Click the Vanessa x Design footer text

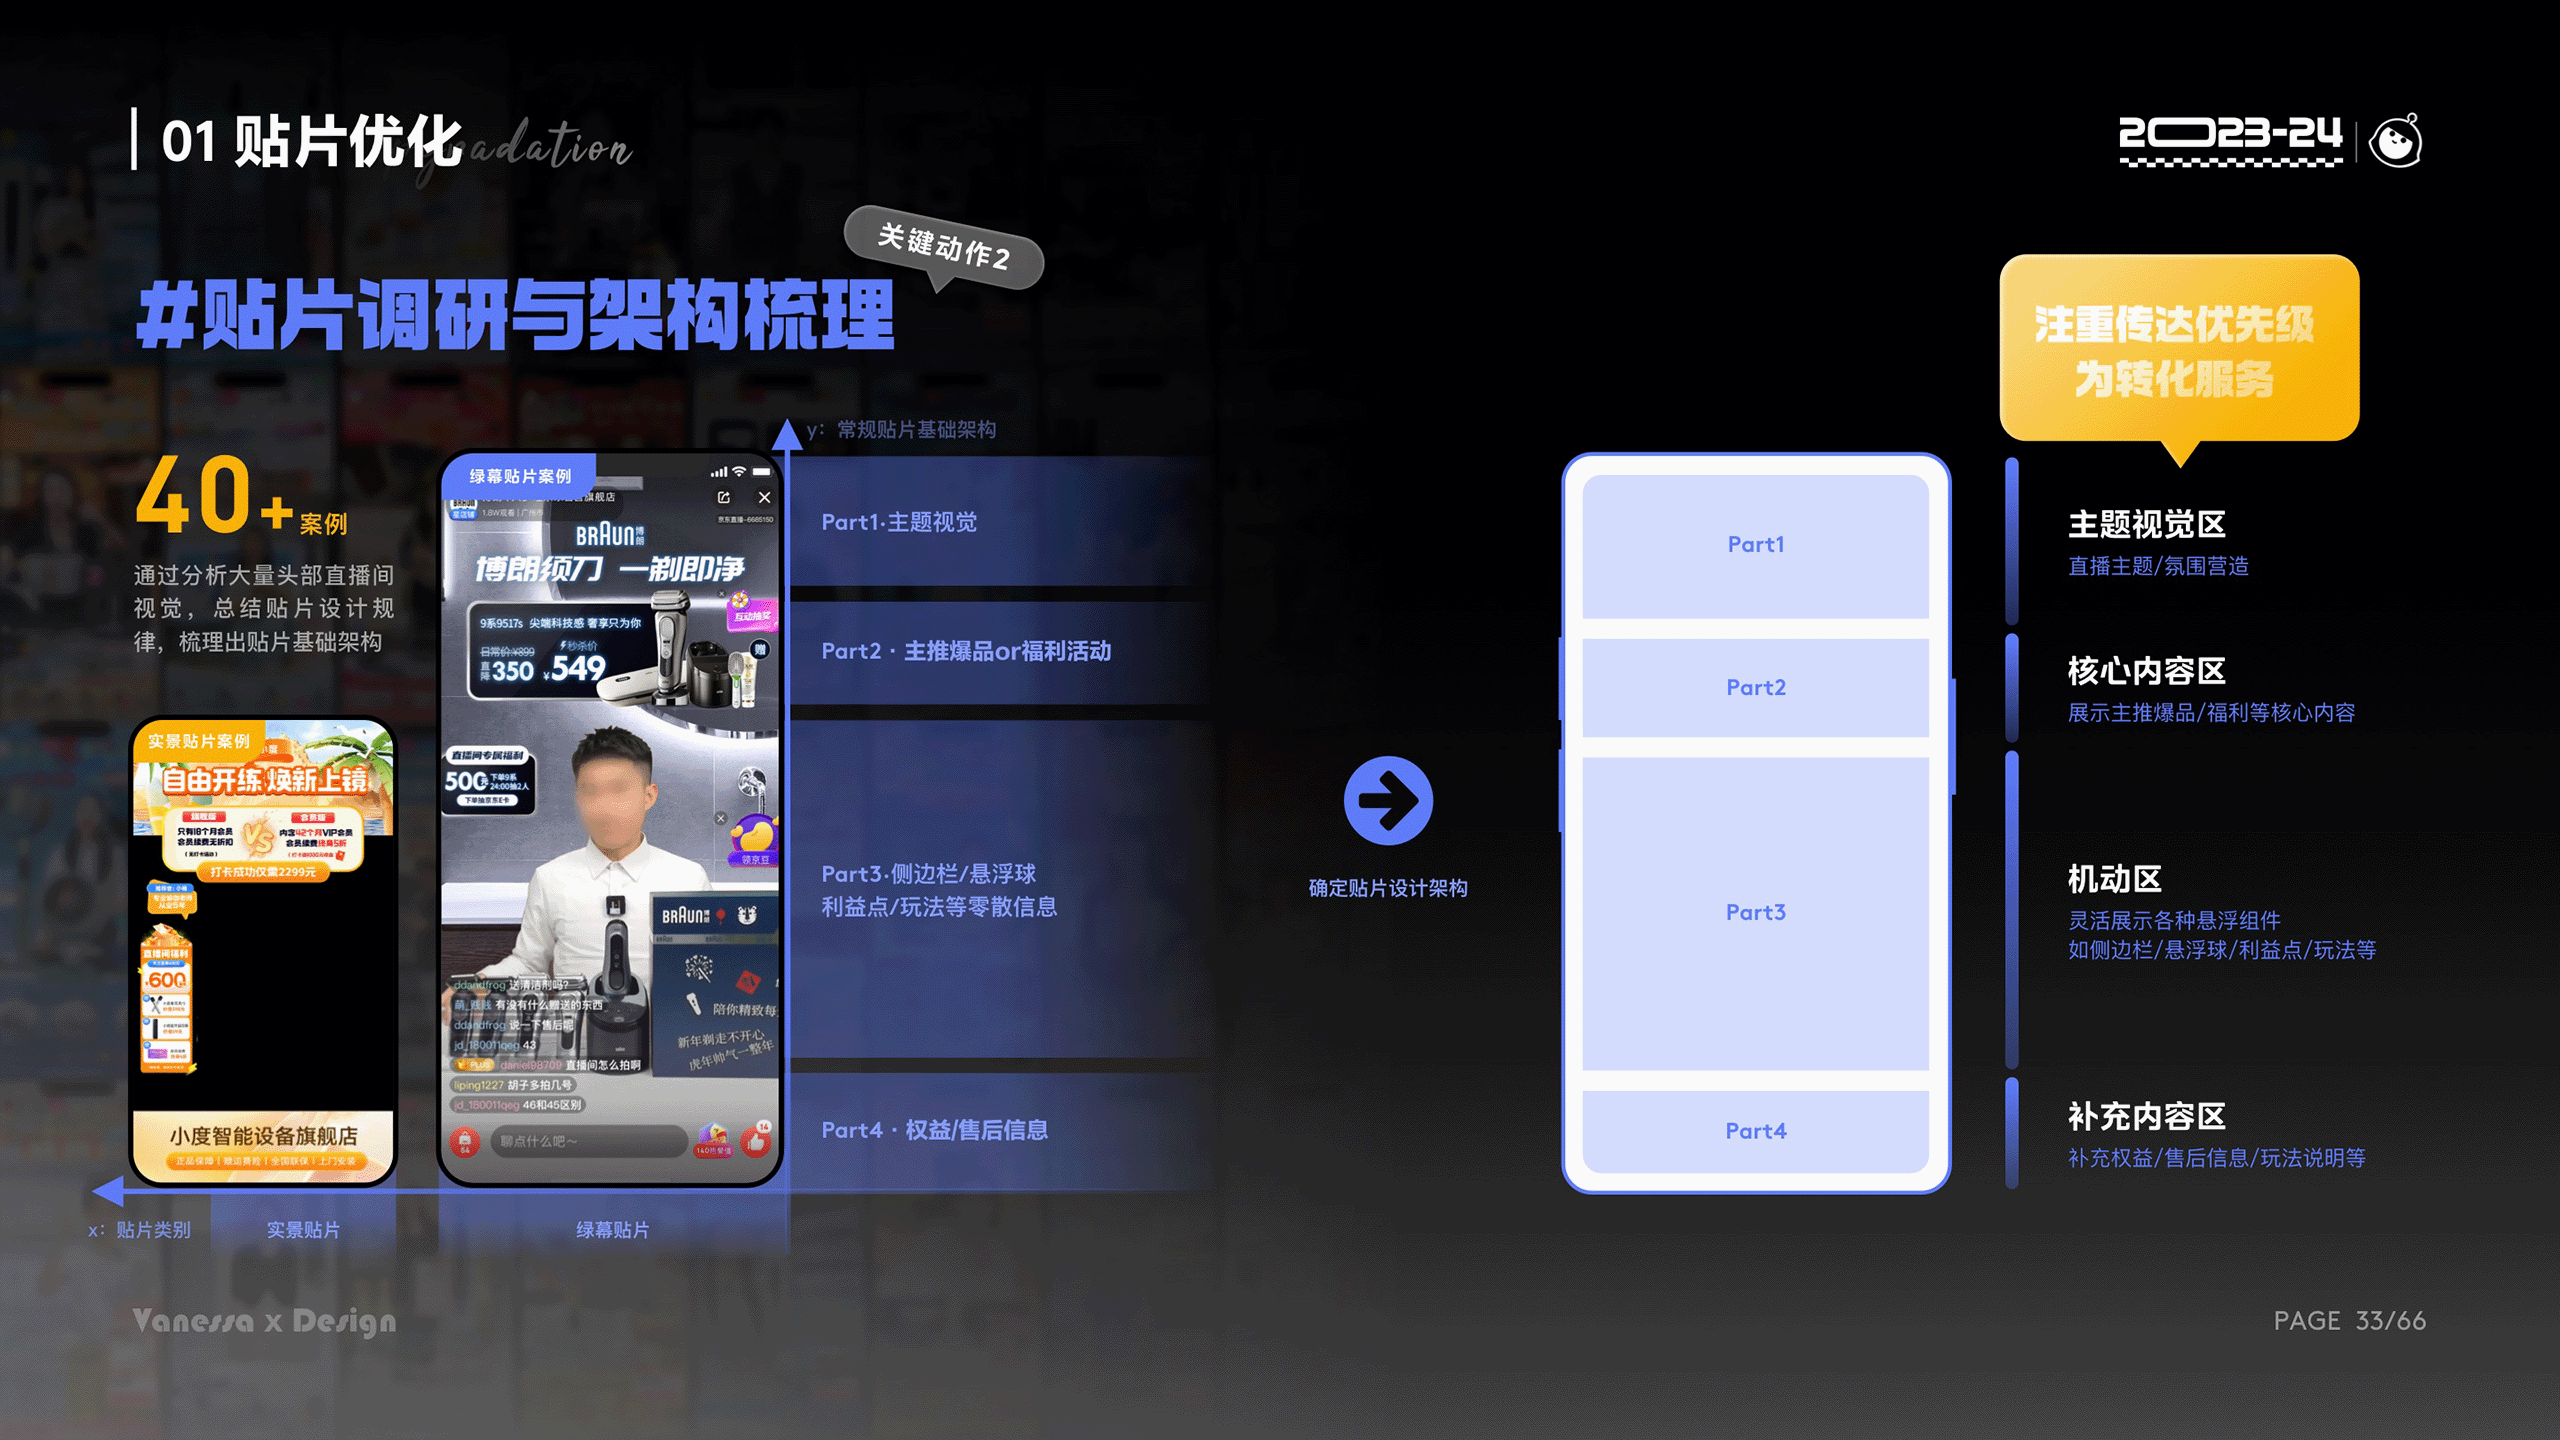click(264, 1321)
